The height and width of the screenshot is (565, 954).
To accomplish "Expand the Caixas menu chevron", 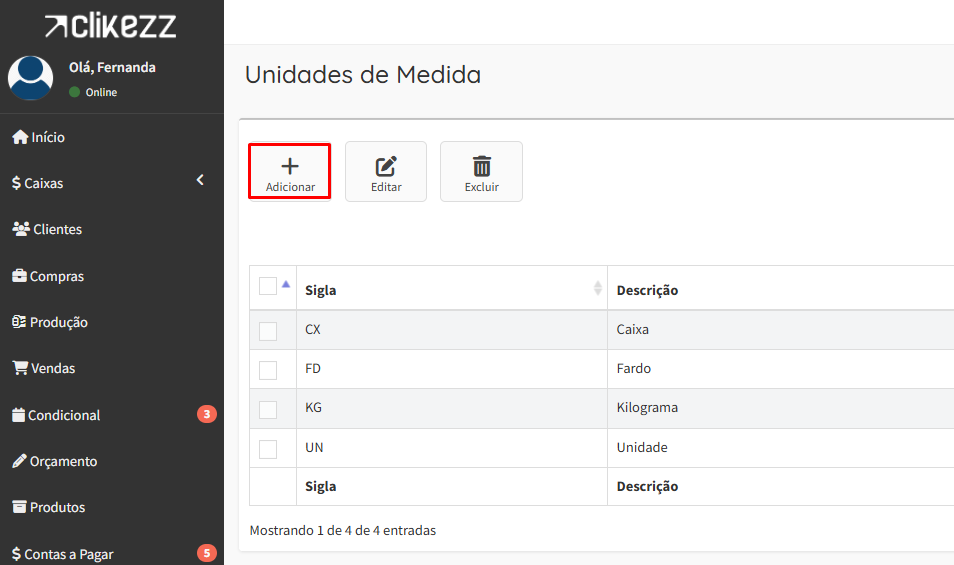I will (x=200, y=180).
